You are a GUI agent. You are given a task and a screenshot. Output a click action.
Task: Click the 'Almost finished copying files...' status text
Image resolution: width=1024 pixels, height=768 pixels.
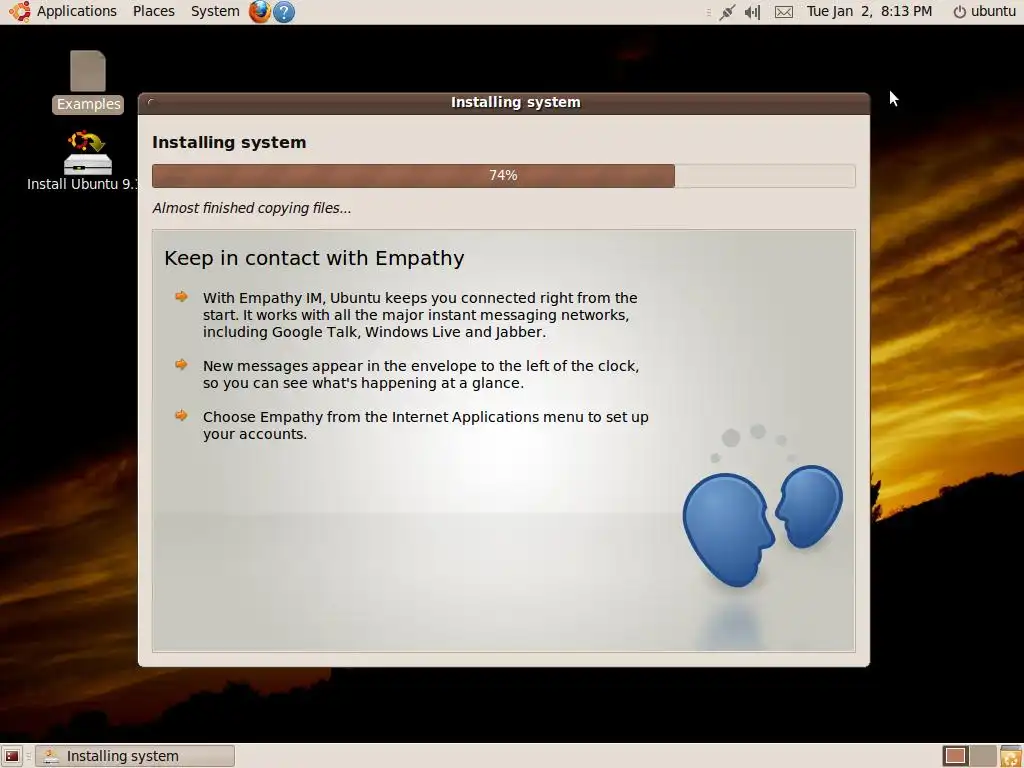tap(251, 208)
